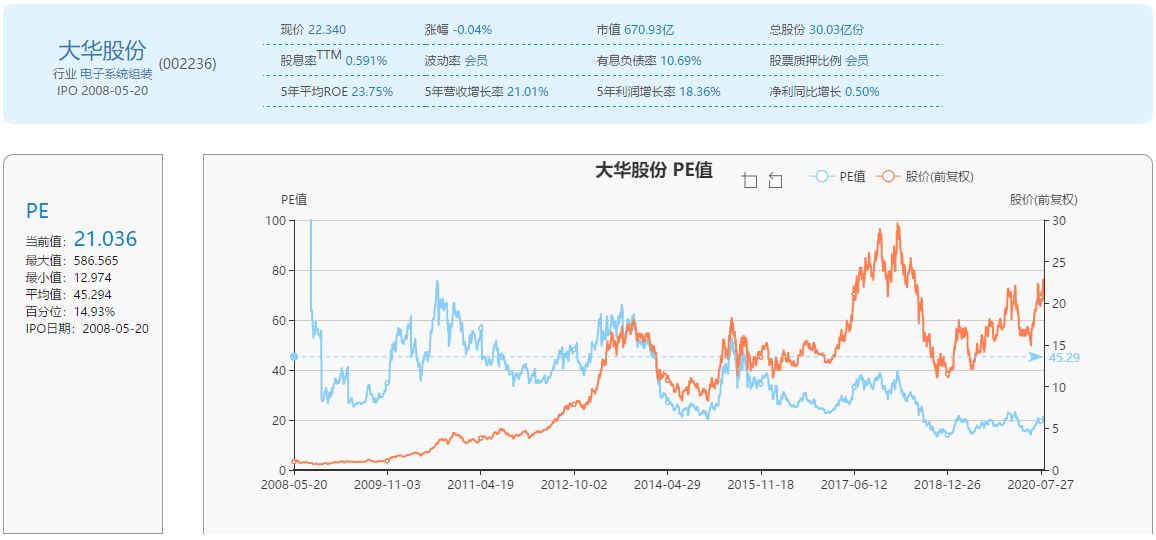This screenshot has width=1156, height=540.
Task: Open the 电子系统组装 industry link
Action: tap(116, 75)
